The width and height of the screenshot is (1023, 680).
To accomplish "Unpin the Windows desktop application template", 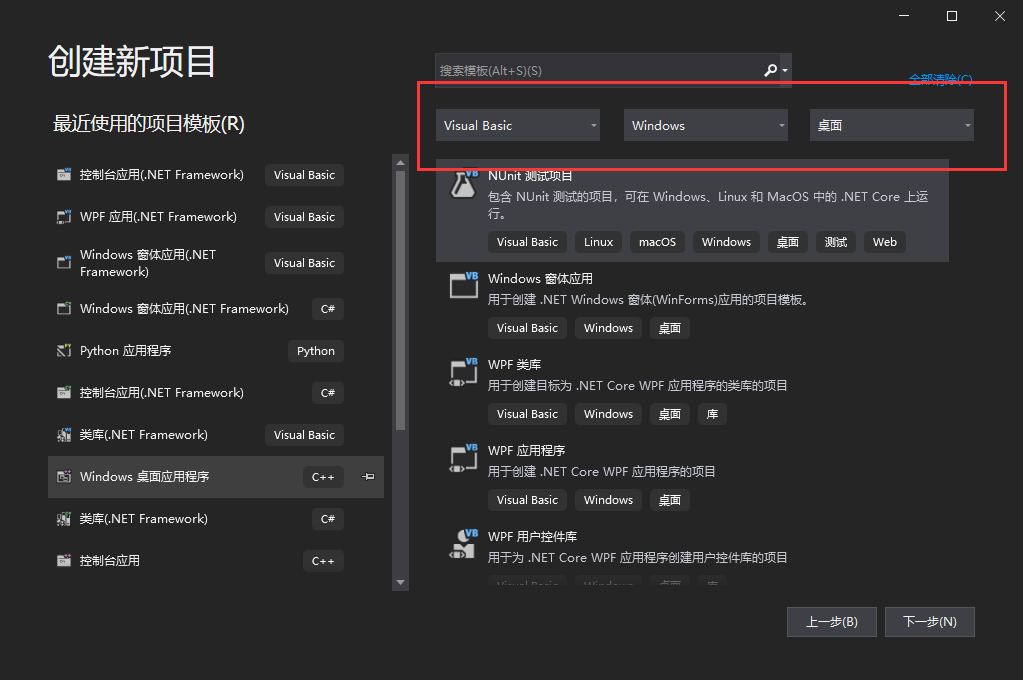I will pyautogui.click(x=368, y=477).
